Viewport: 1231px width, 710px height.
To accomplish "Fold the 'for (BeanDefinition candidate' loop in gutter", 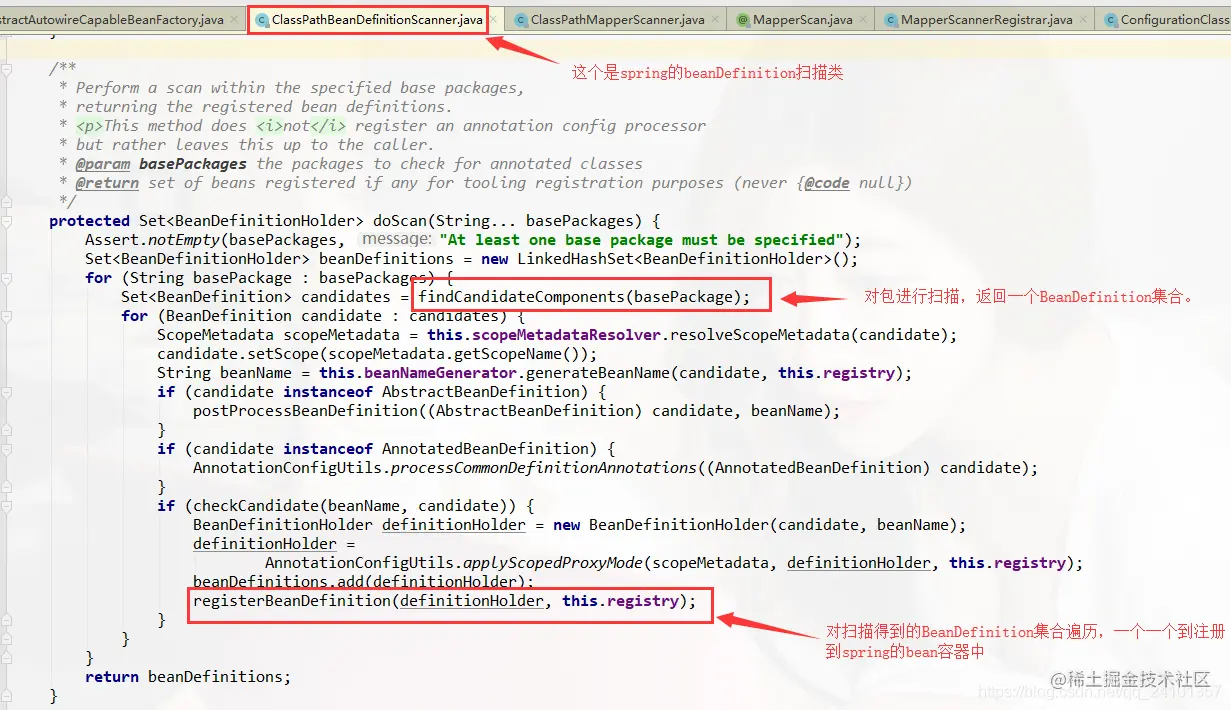I will [x=8, y=316].
